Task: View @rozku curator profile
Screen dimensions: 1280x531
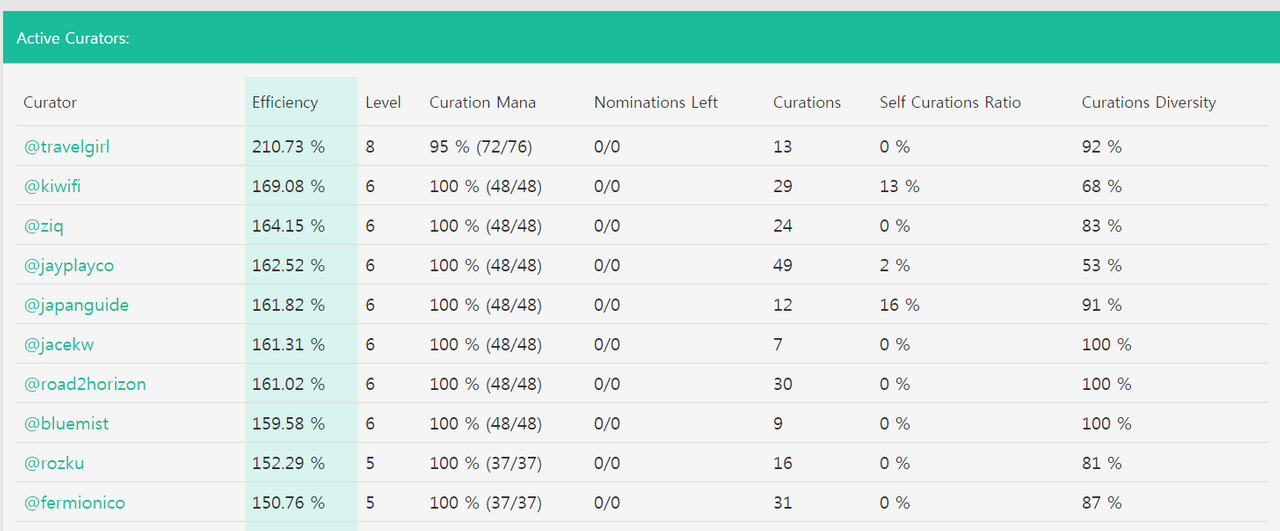Action: [54, 463]
